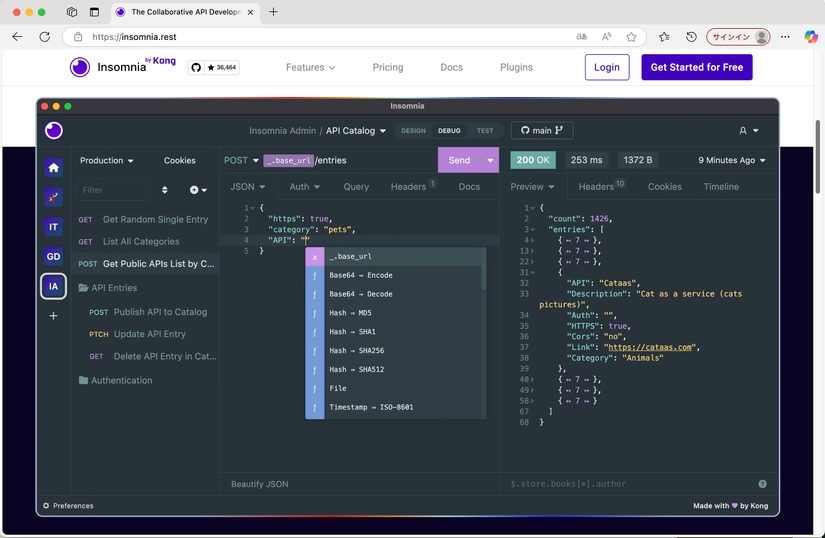Click the Insomnia logo in the site header

[123, 67]
